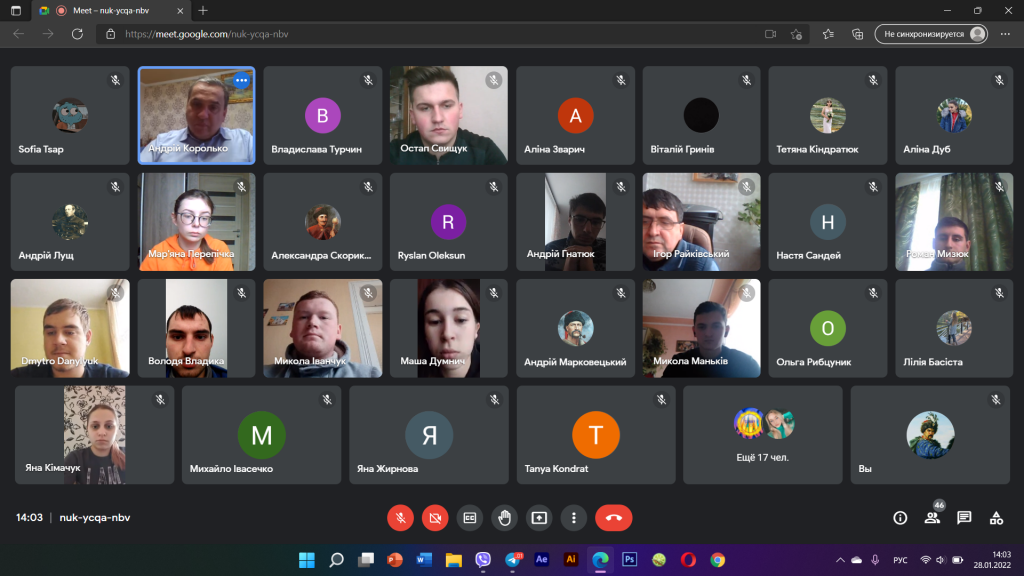Open the chat with everyone panel
Viewport: 1024px width, 576px height.
pos(964,517)
